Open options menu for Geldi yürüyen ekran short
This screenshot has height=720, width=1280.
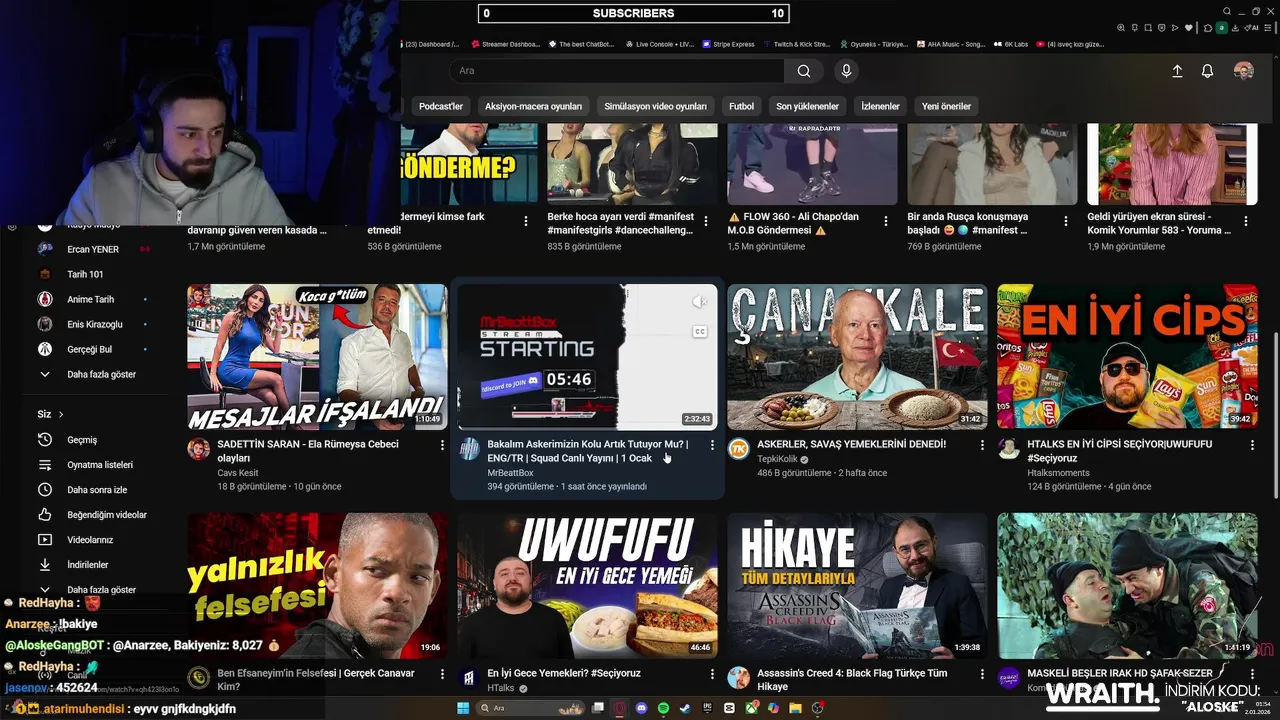point(1246,221)
